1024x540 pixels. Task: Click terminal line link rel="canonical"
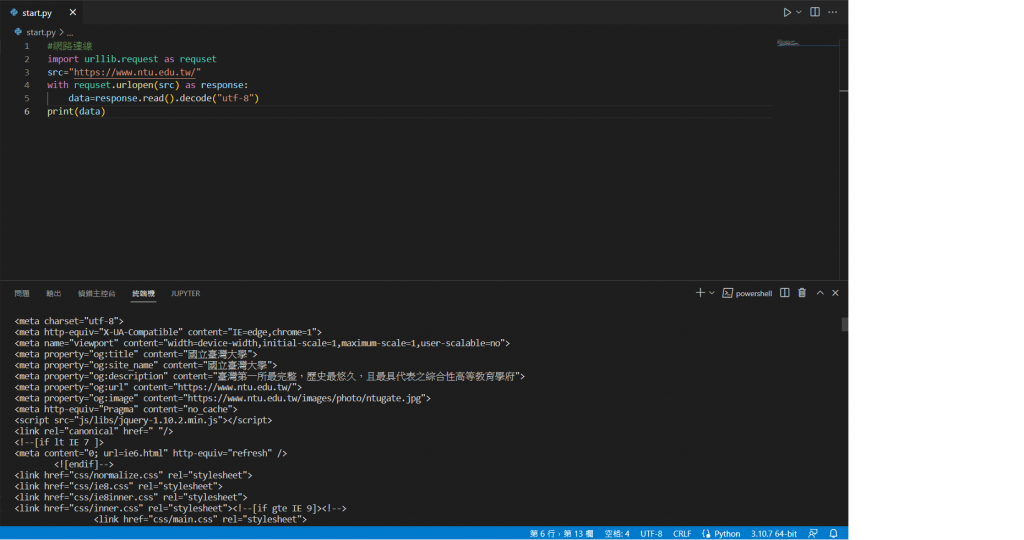click(x=93, y=431)
